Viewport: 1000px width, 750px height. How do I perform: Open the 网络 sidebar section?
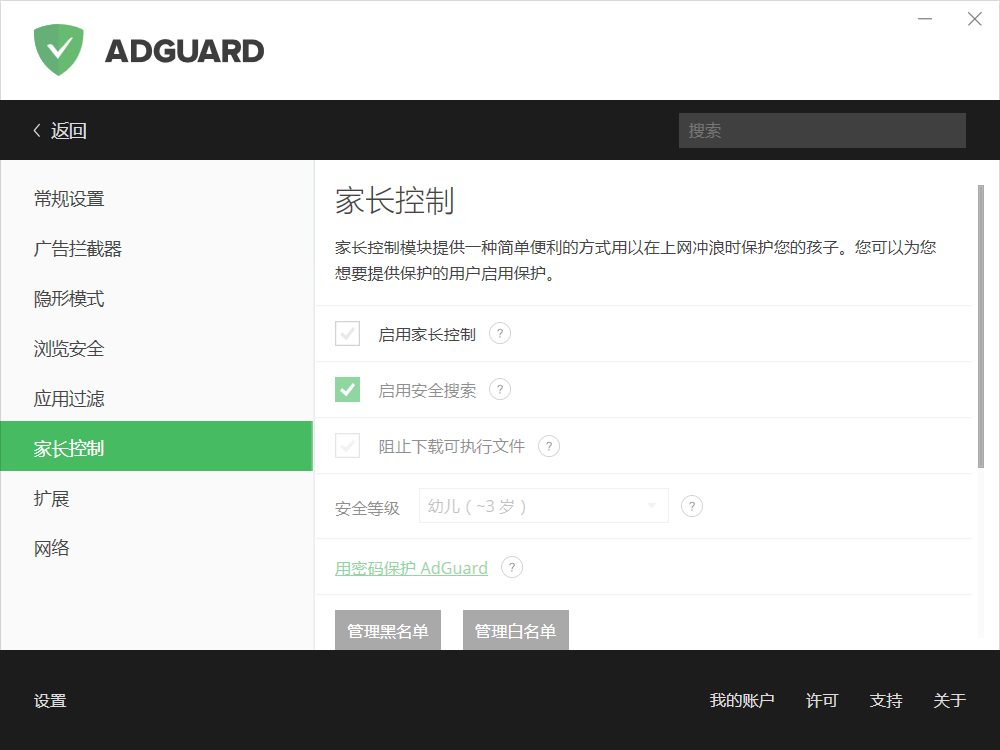(156, 548)
